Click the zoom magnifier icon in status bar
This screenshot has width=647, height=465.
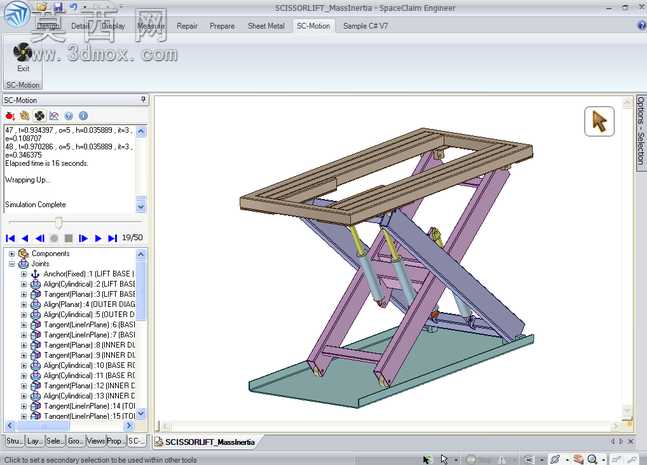(x=593, y=459)
